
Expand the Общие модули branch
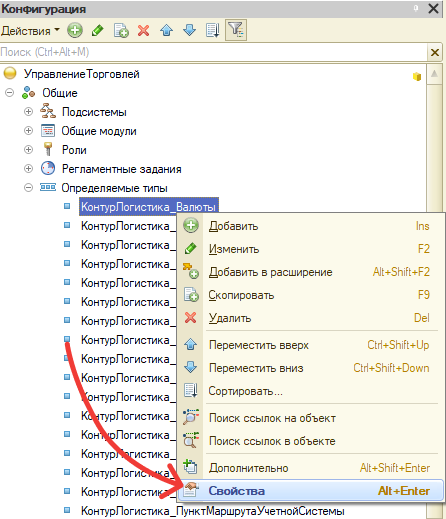[x=29, y=130]
